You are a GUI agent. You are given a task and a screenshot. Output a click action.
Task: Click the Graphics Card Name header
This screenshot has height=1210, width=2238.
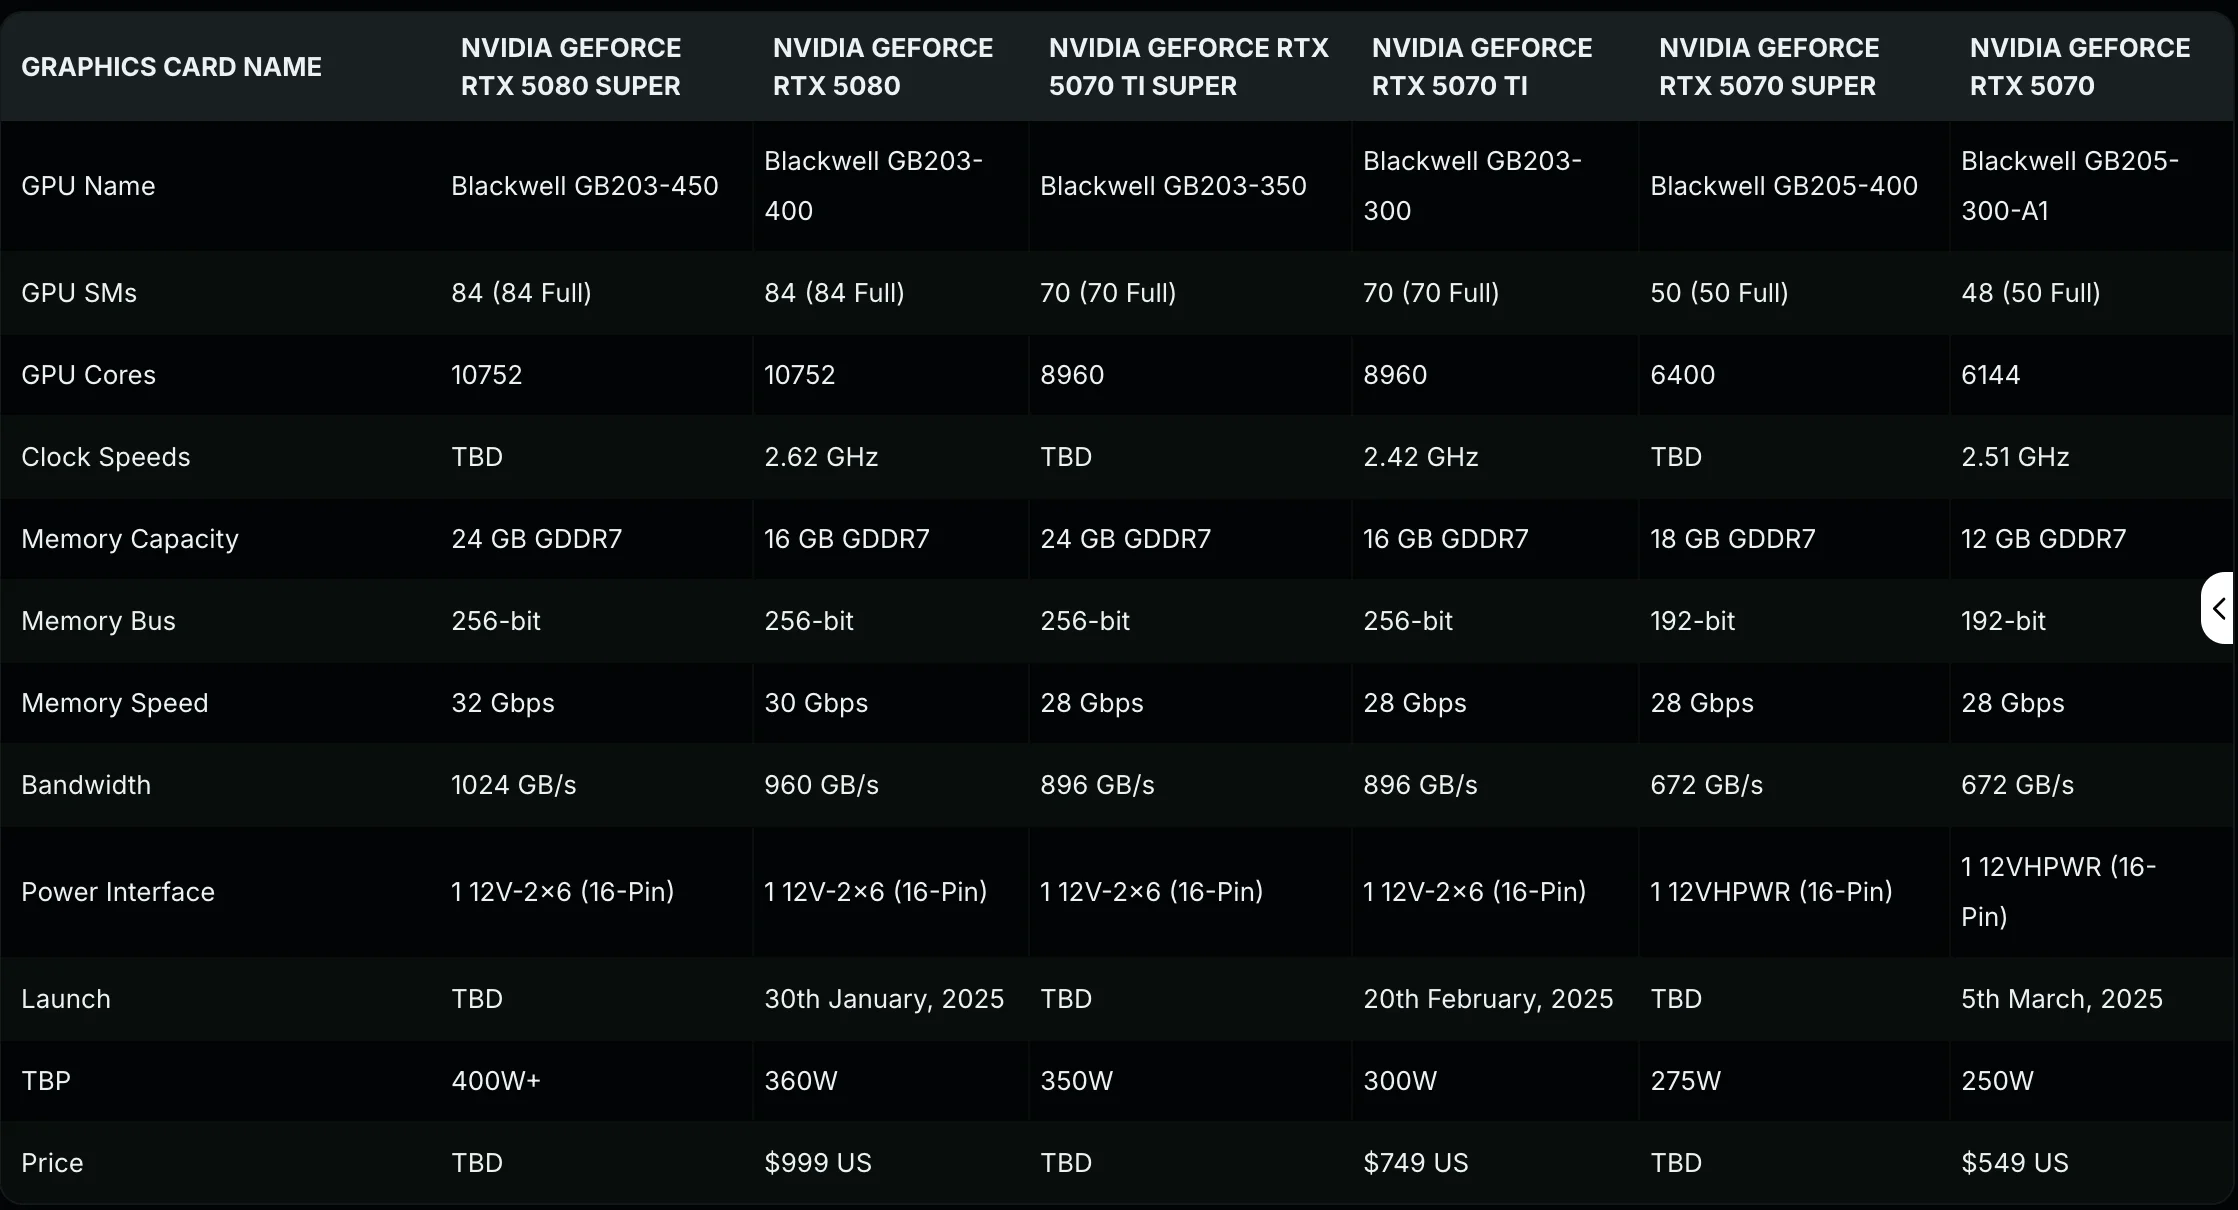tap(171, 67)
